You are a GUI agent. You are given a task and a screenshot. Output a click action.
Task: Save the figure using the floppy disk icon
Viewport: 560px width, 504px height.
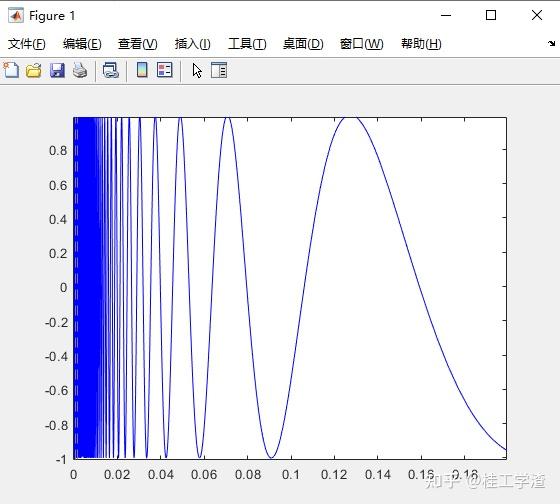point(57,70)
